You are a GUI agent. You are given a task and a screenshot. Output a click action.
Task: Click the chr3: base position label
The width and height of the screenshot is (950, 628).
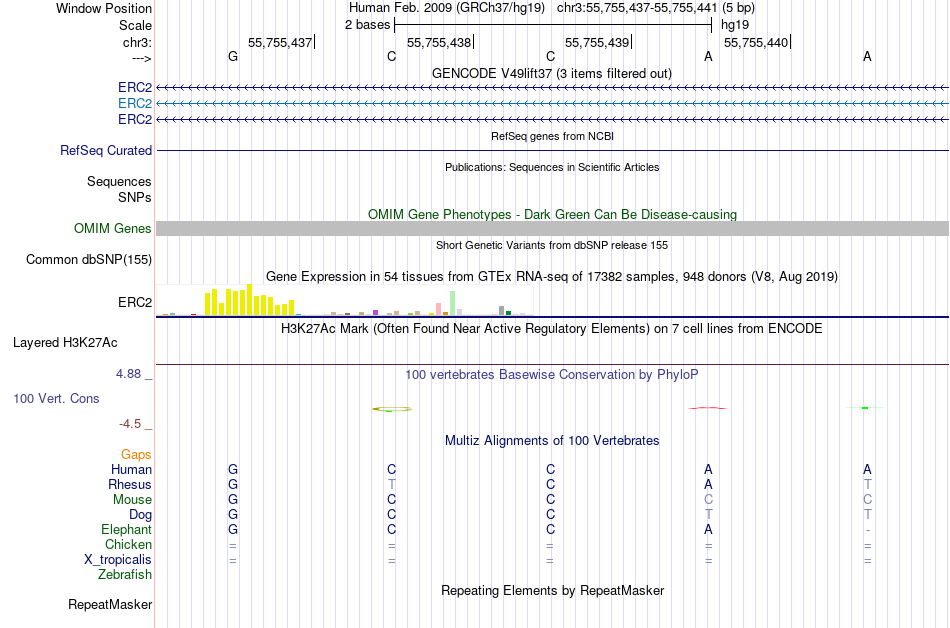tap(137, 42)
